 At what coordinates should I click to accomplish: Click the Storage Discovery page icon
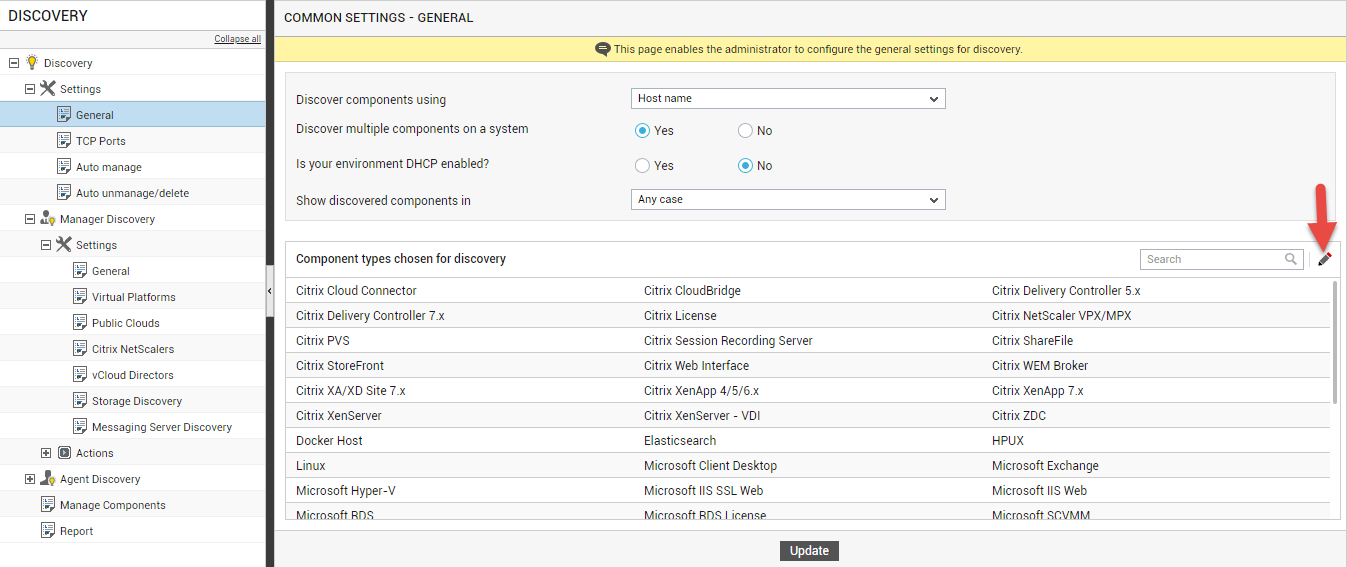[80, 400]
